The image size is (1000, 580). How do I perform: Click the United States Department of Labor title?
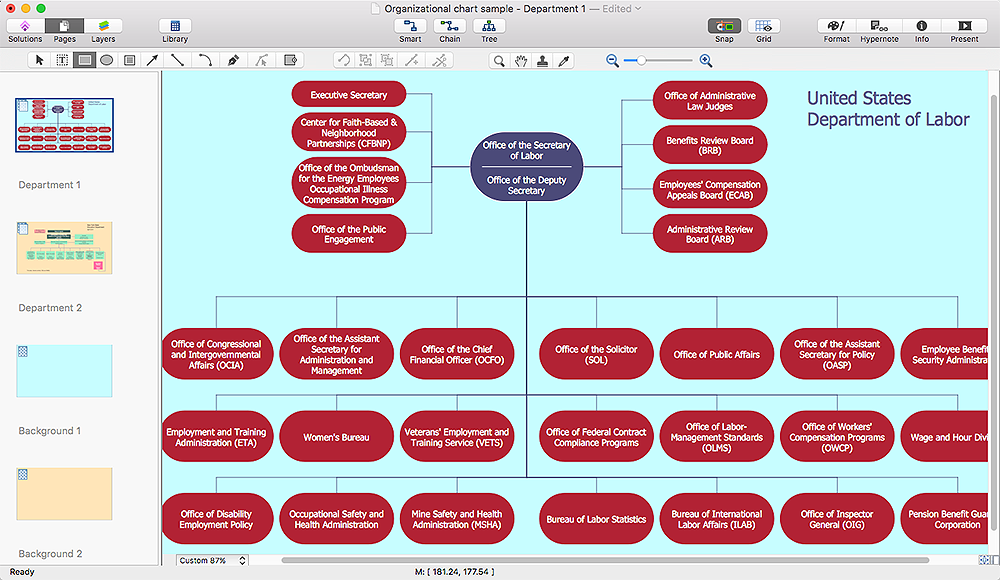[x=888, y=108]
